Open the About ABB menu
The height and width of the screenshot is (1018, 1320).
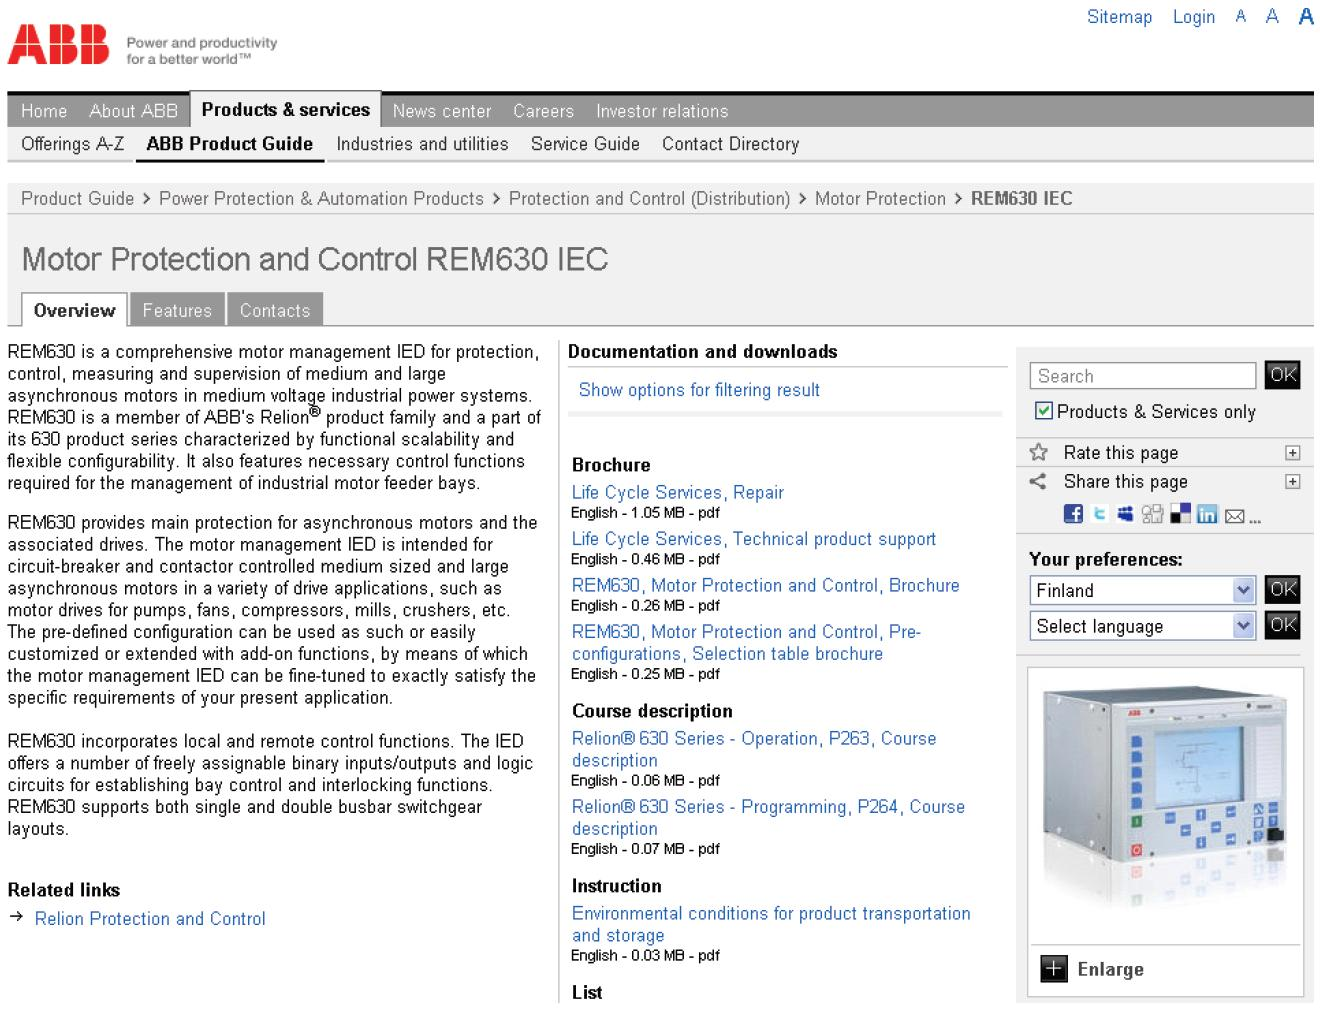click(x=133, y=111)
